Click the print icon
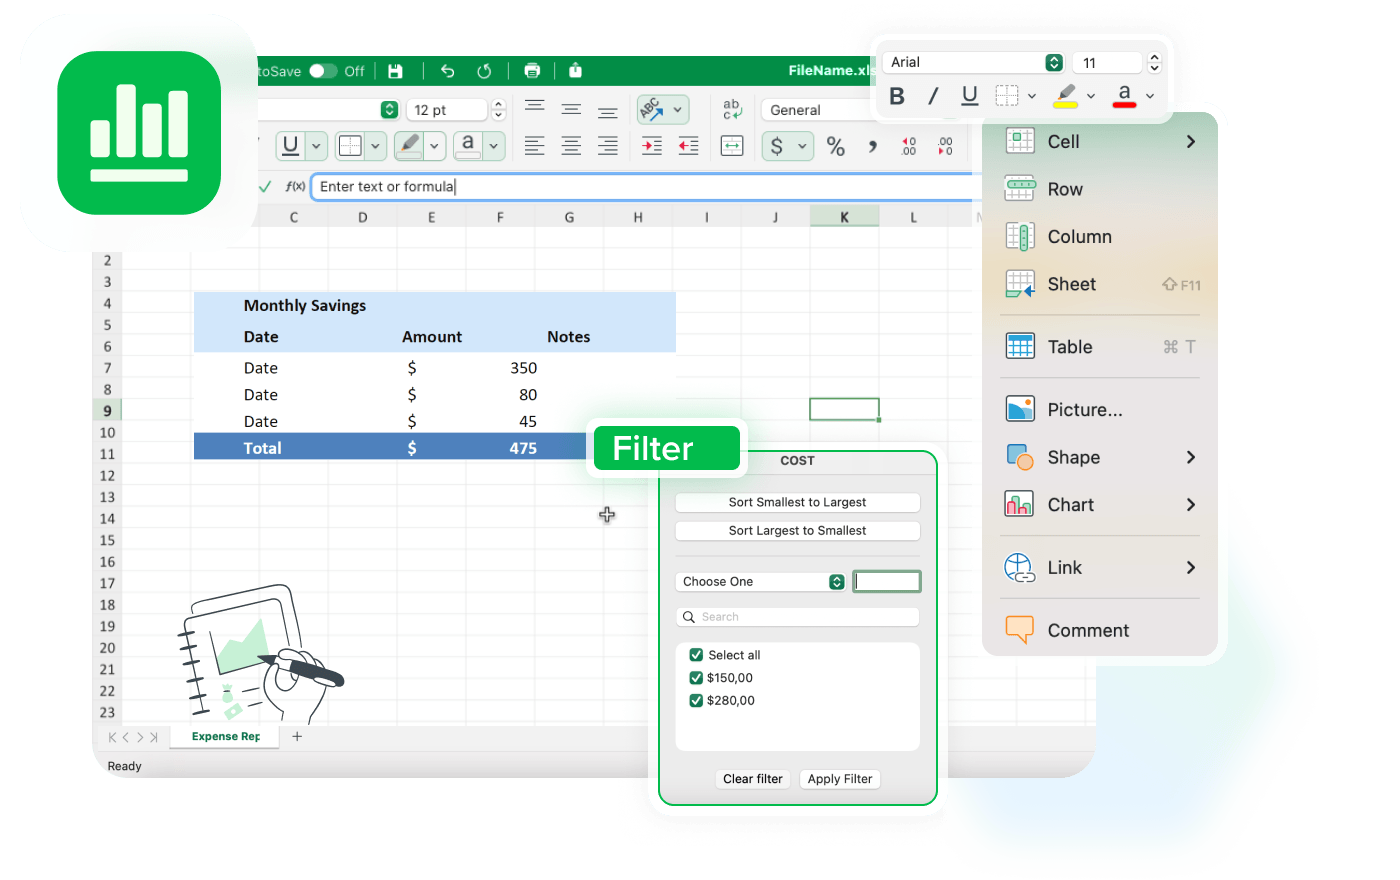Screen dimensions: 1400x880 532,71
